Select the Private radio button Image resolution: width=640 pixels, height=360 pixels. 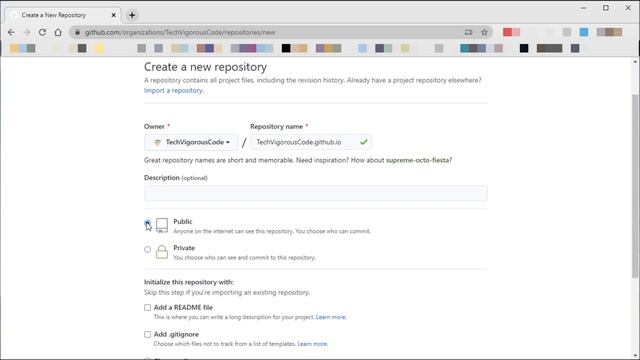(147, 249)
